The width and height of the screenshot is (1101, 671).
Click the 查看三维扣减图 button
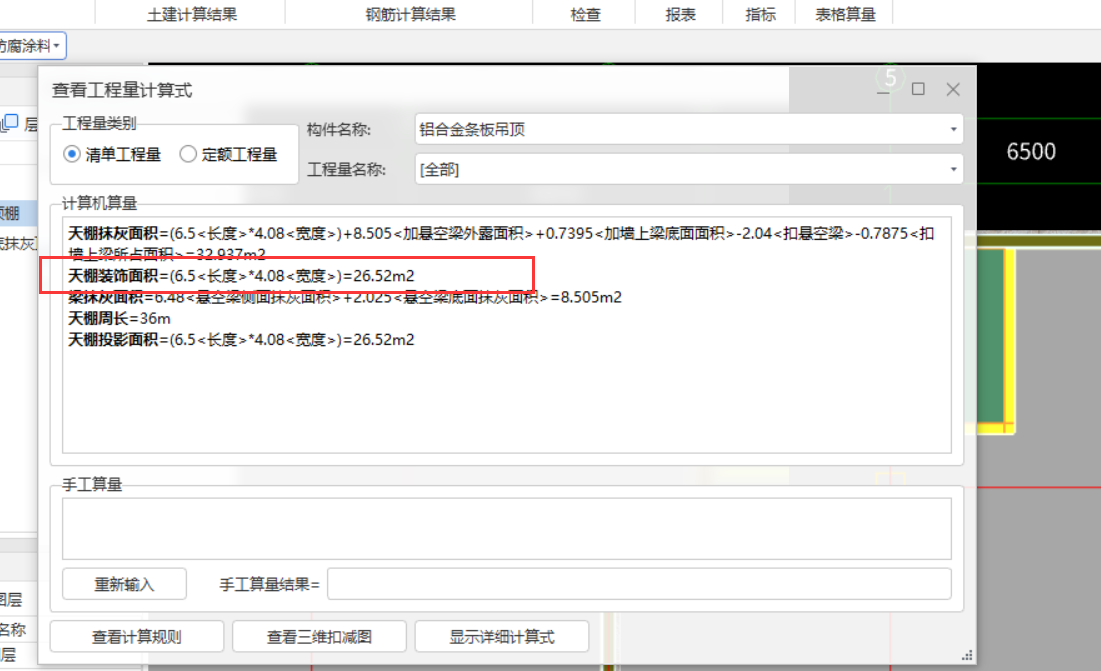[x=319, y=637]
